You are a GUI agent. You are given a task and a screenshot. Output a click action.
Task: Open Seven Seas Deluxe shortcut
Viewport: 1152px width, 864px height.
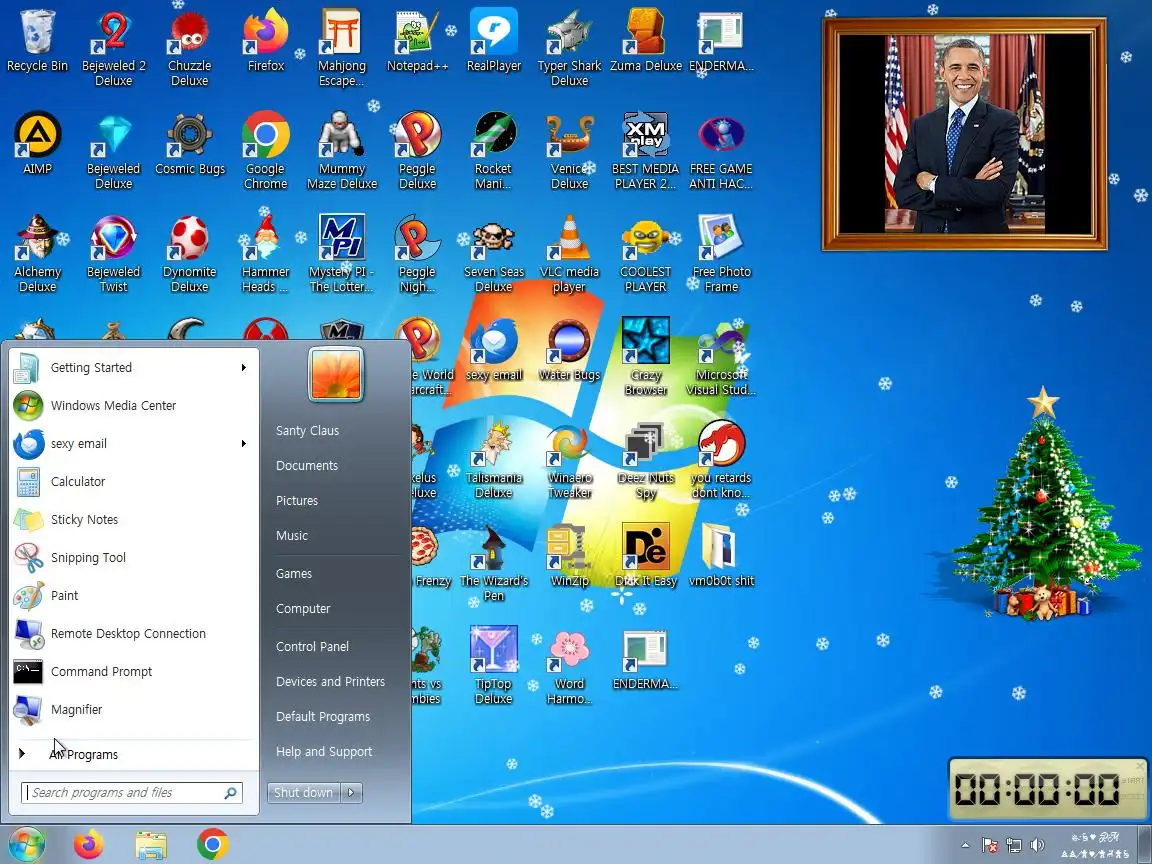494,253
